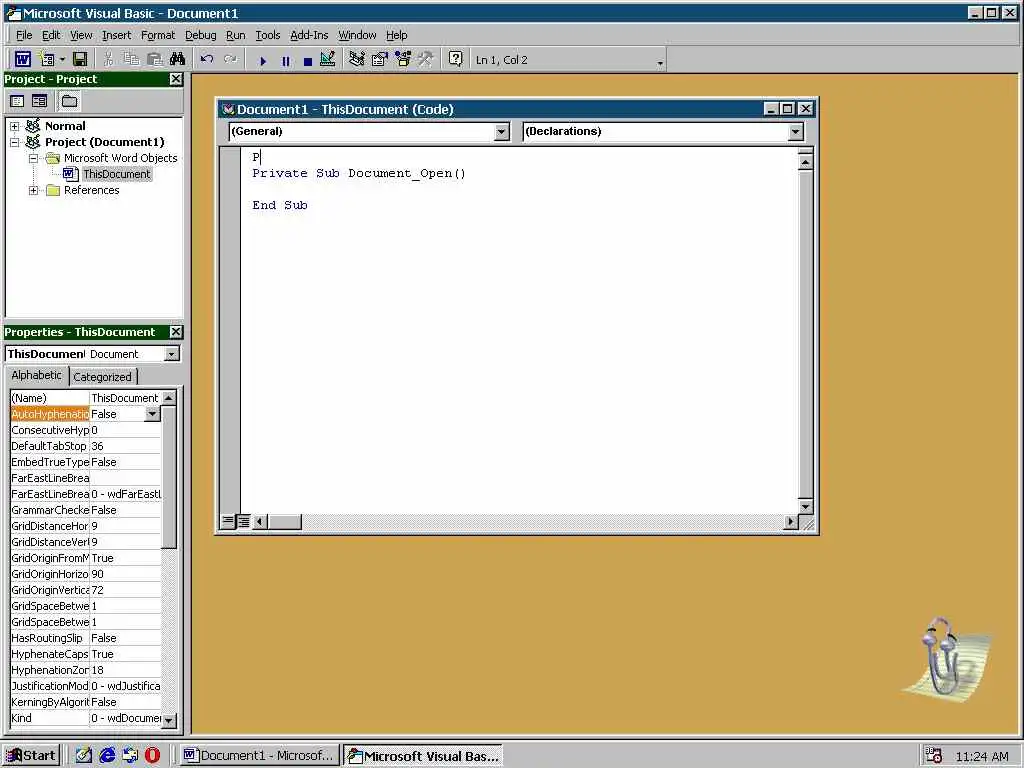Collapse the Project (Document1) node
Viewport: 1024px width, 768px height.
(x=14, y=142)
